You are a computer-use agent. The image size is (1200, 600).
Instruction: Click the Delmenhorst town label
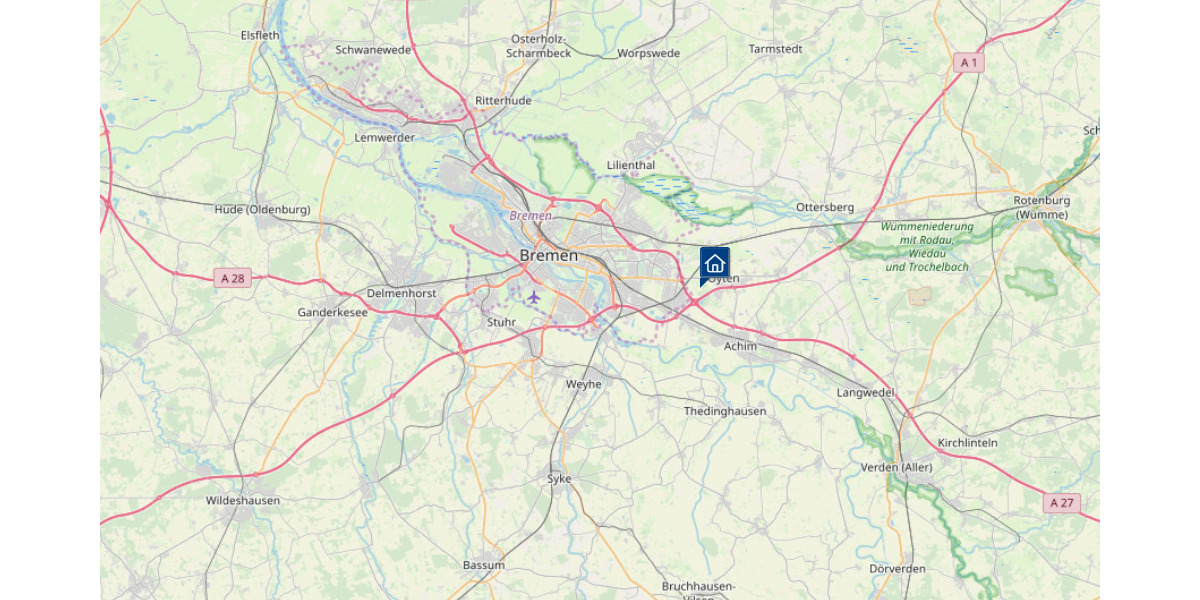[402, 293]
